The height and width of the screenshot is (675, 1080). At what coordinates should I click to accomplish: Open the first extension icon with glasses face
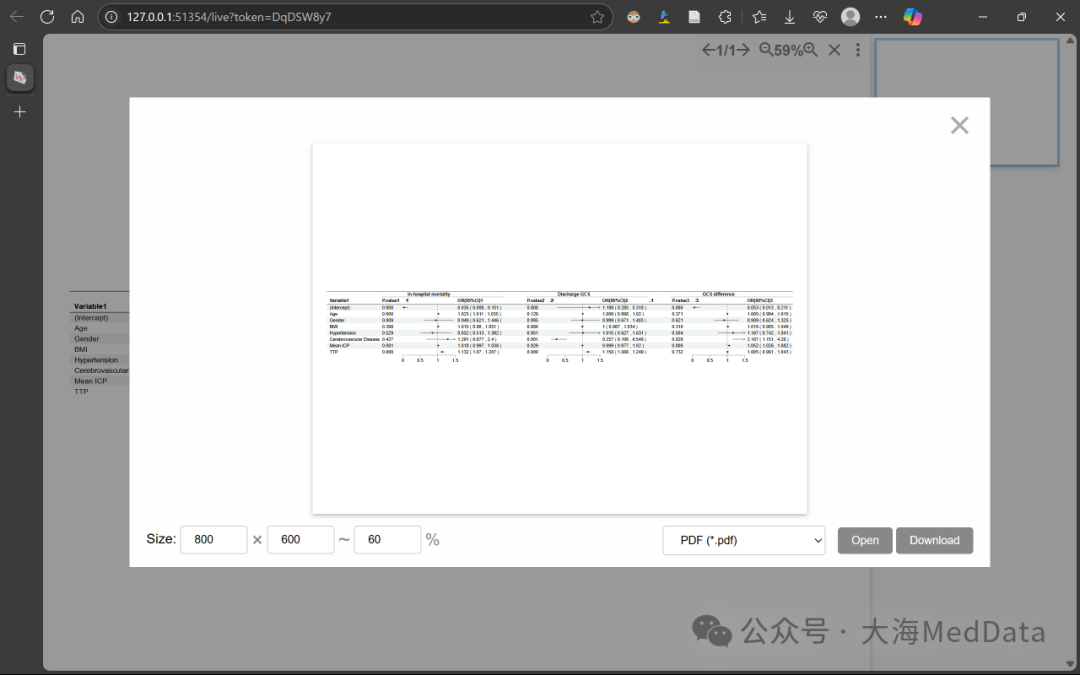coord(633,17)
